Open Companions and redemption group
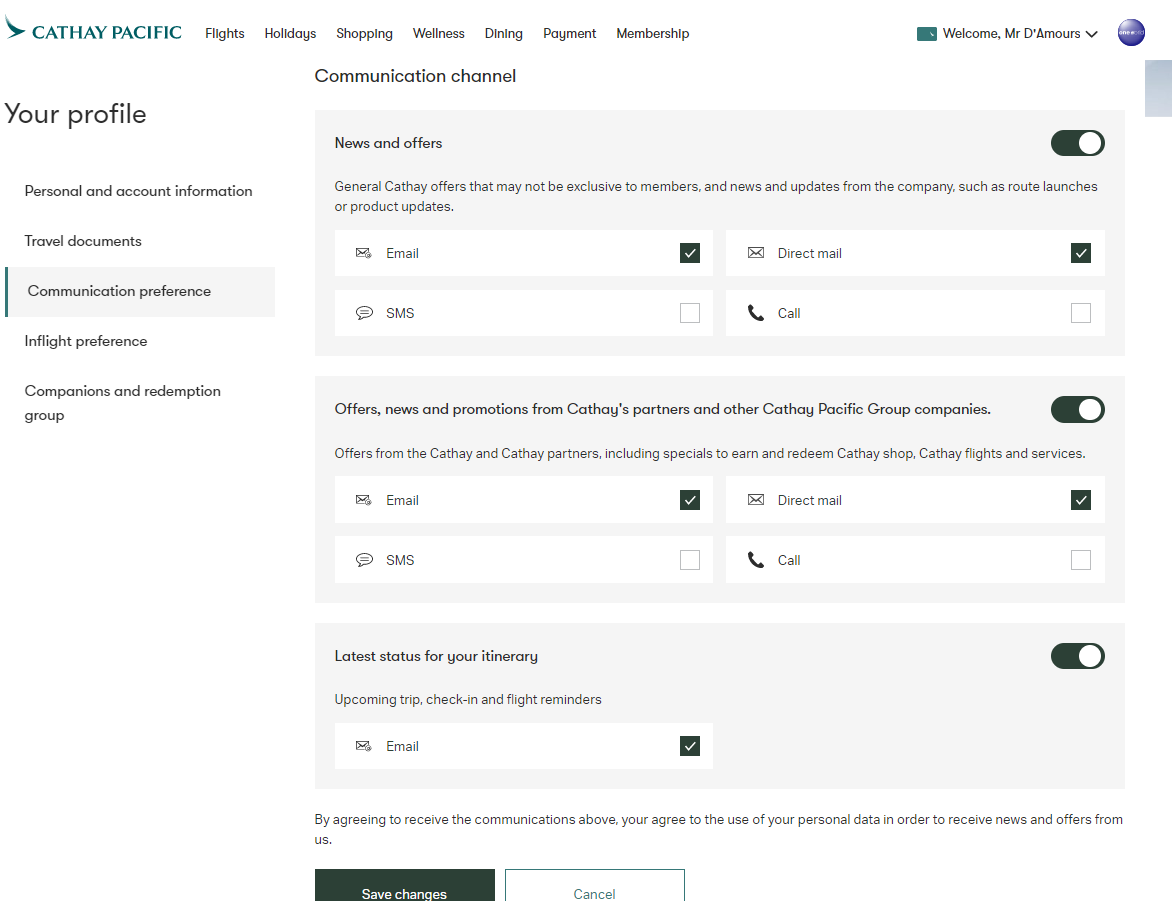The height and width of the screenshot is (901, 1172). (123, 403)
